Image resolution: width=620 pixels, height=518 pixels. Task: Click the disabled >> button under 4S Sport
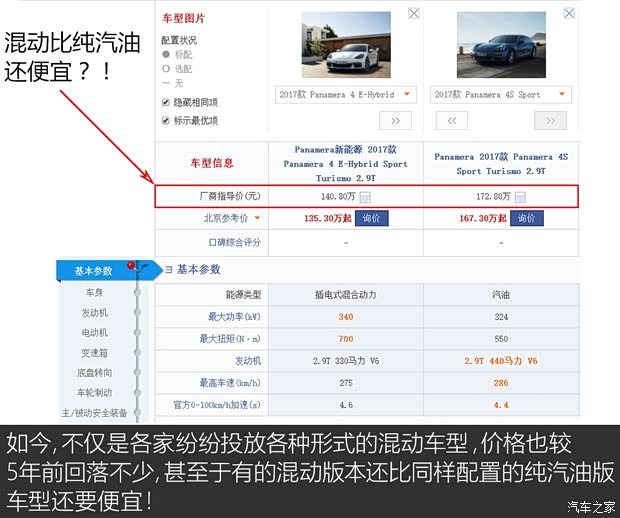[x=550, y=121]
